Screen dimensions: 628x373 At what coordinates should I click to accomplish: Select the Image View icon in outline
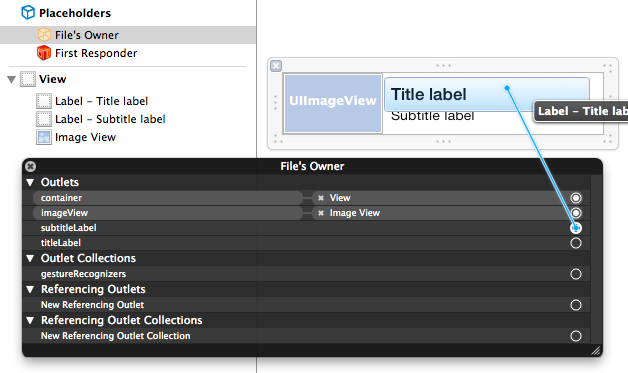pyautogui.click(x=44, y=137)
